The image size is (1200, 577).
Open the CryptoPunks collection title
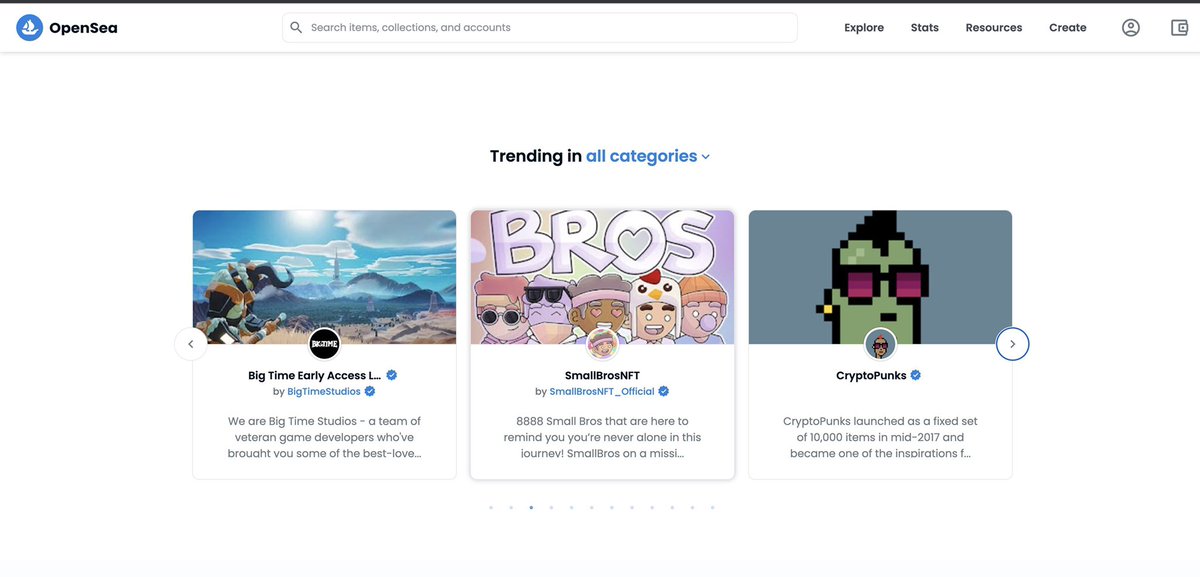point(871,376)
